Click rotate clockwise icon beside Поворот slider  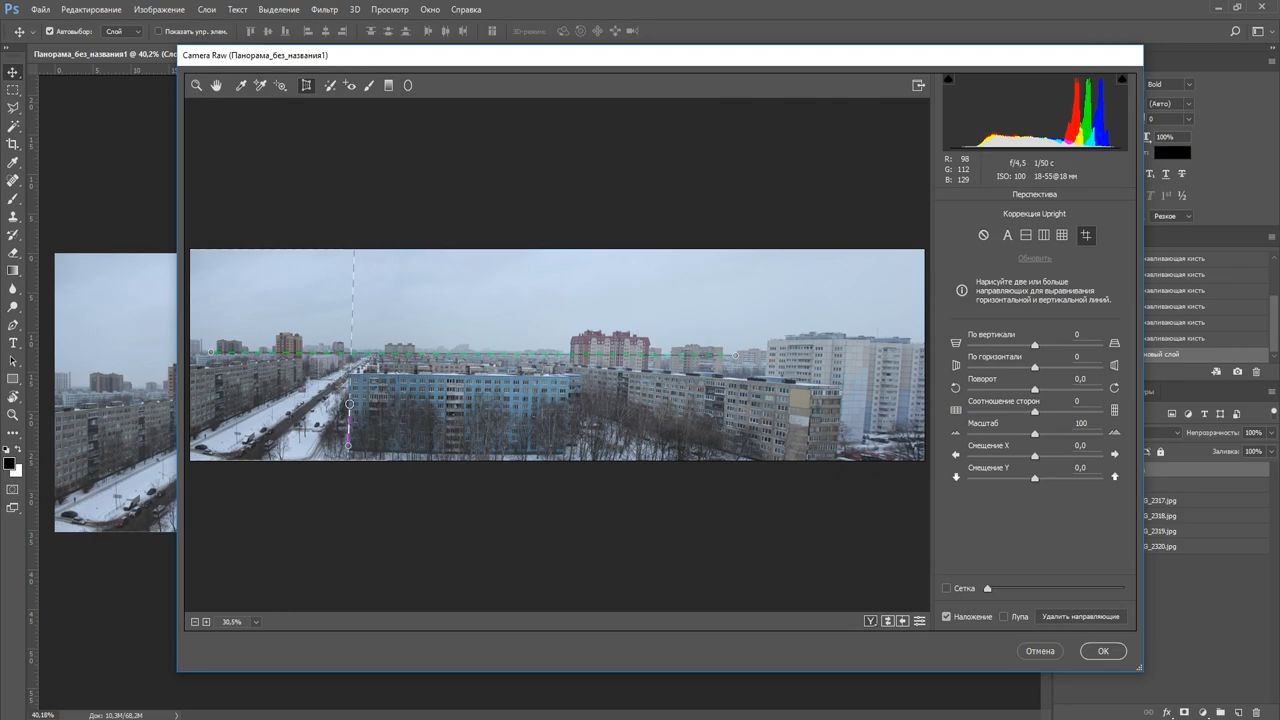1114,388
